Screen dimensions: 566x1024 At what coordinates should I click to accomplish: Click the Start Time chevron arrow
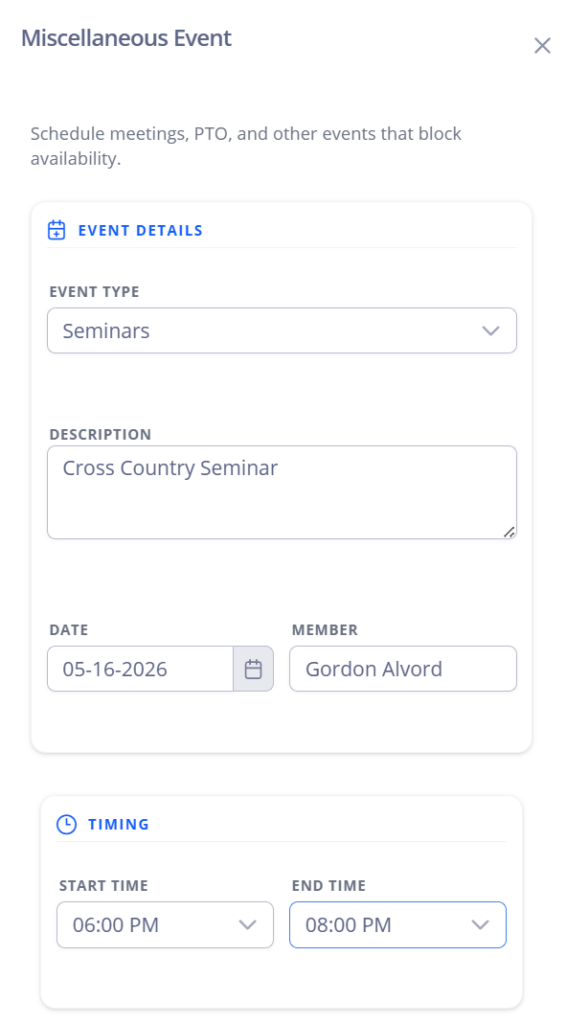247,925
